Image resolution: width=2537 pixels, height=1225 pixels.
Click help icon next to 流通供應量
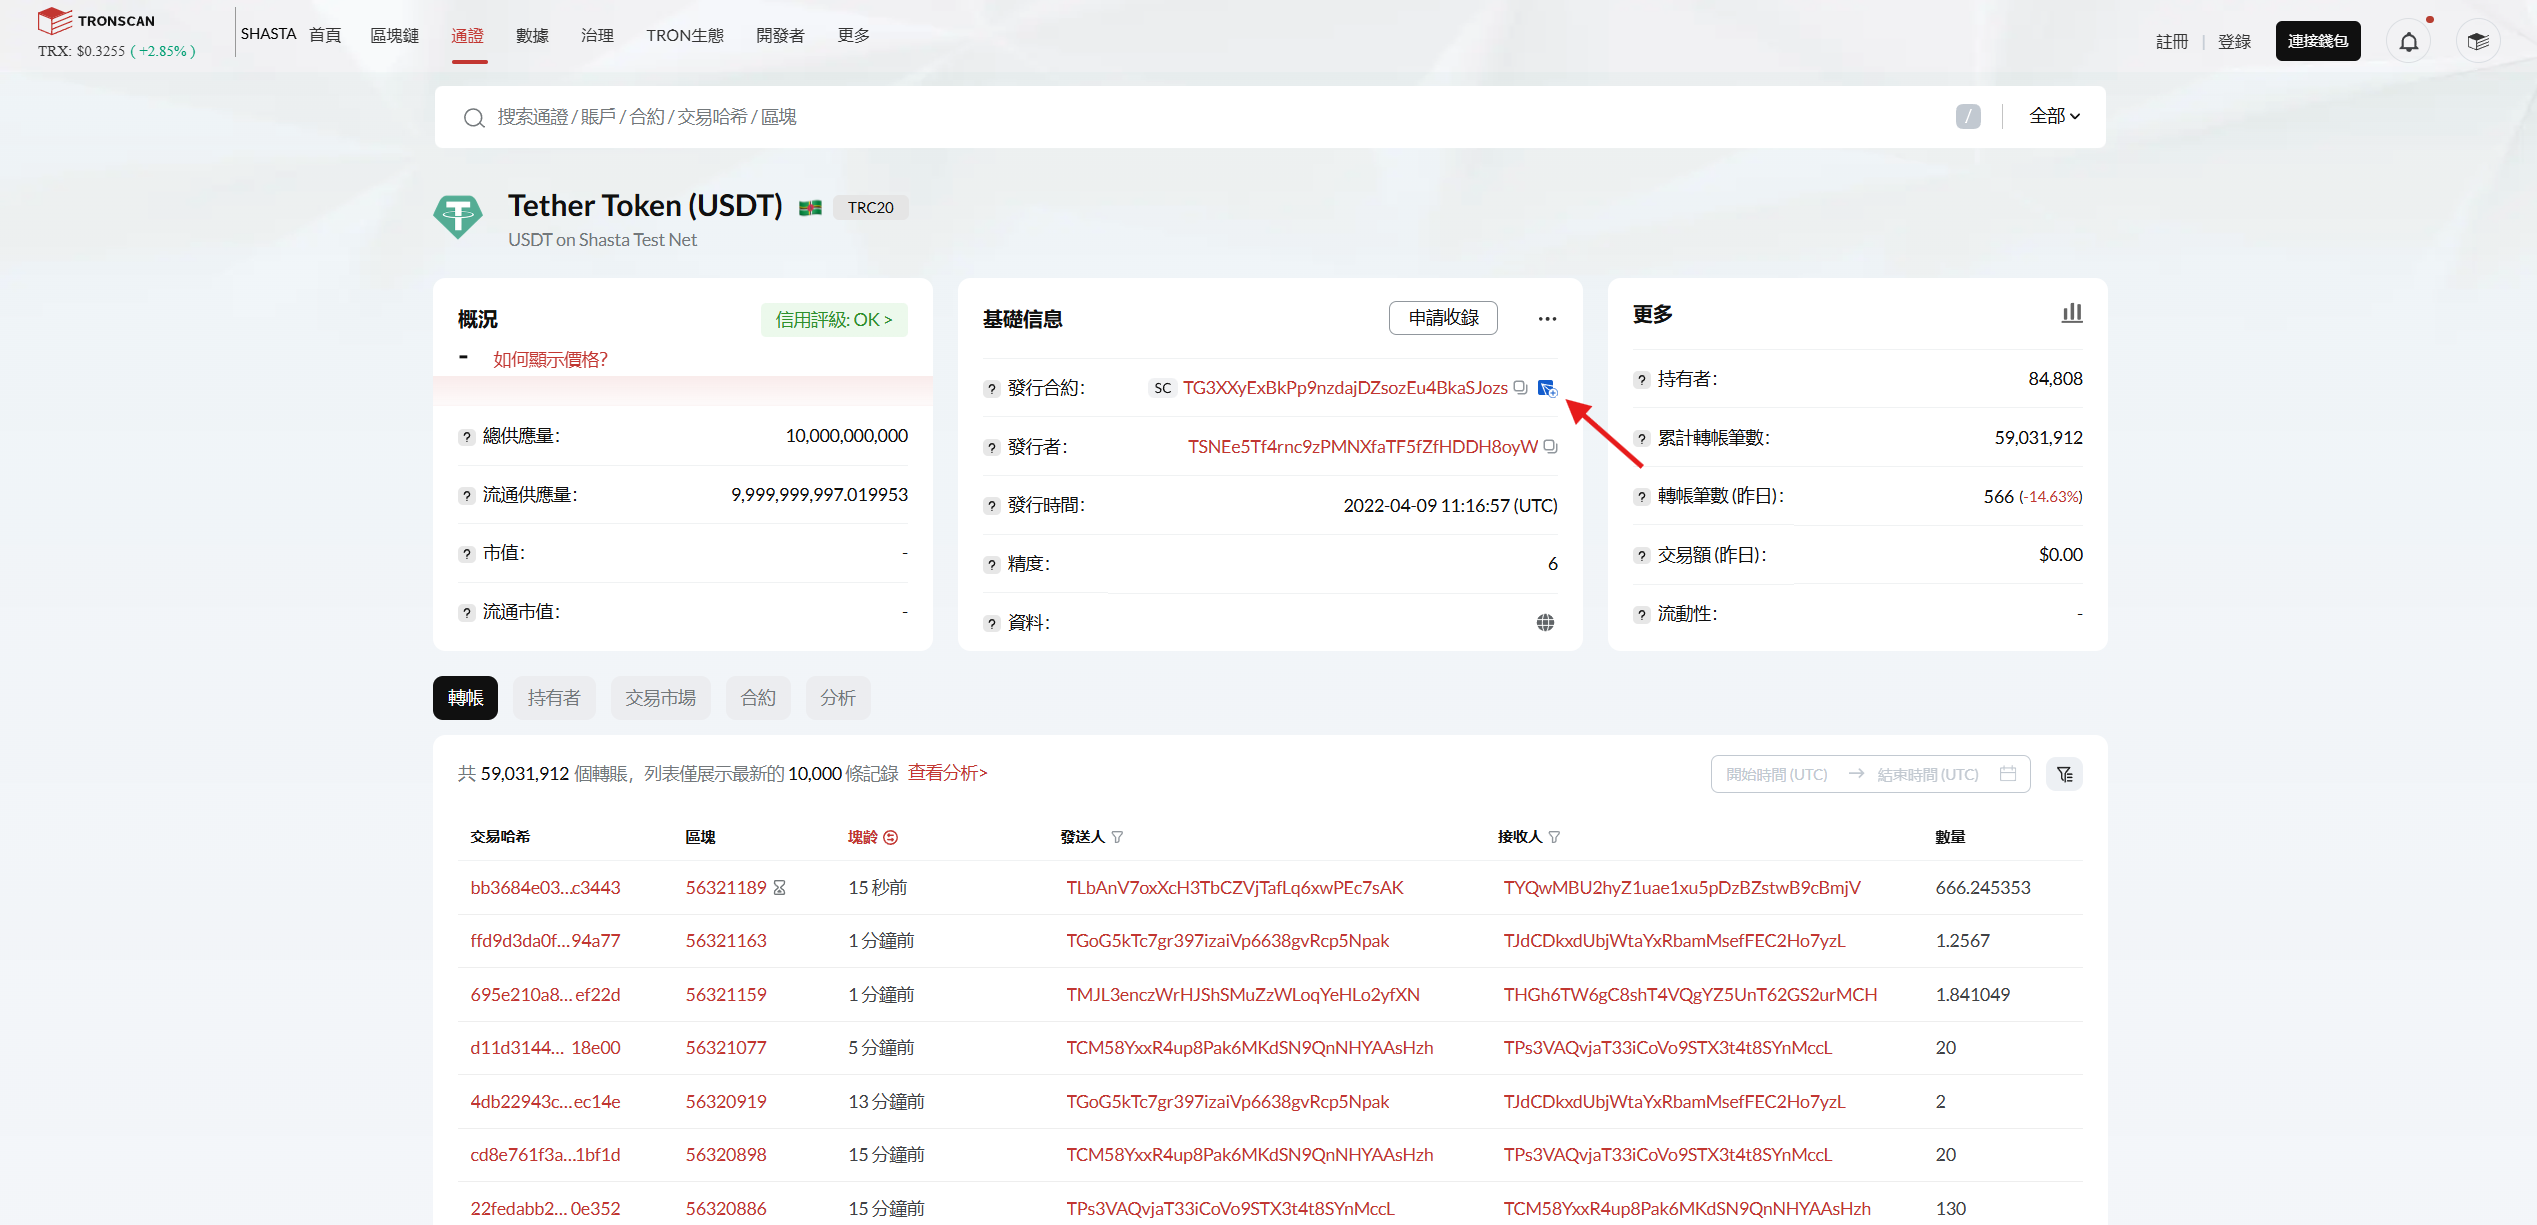466,496
